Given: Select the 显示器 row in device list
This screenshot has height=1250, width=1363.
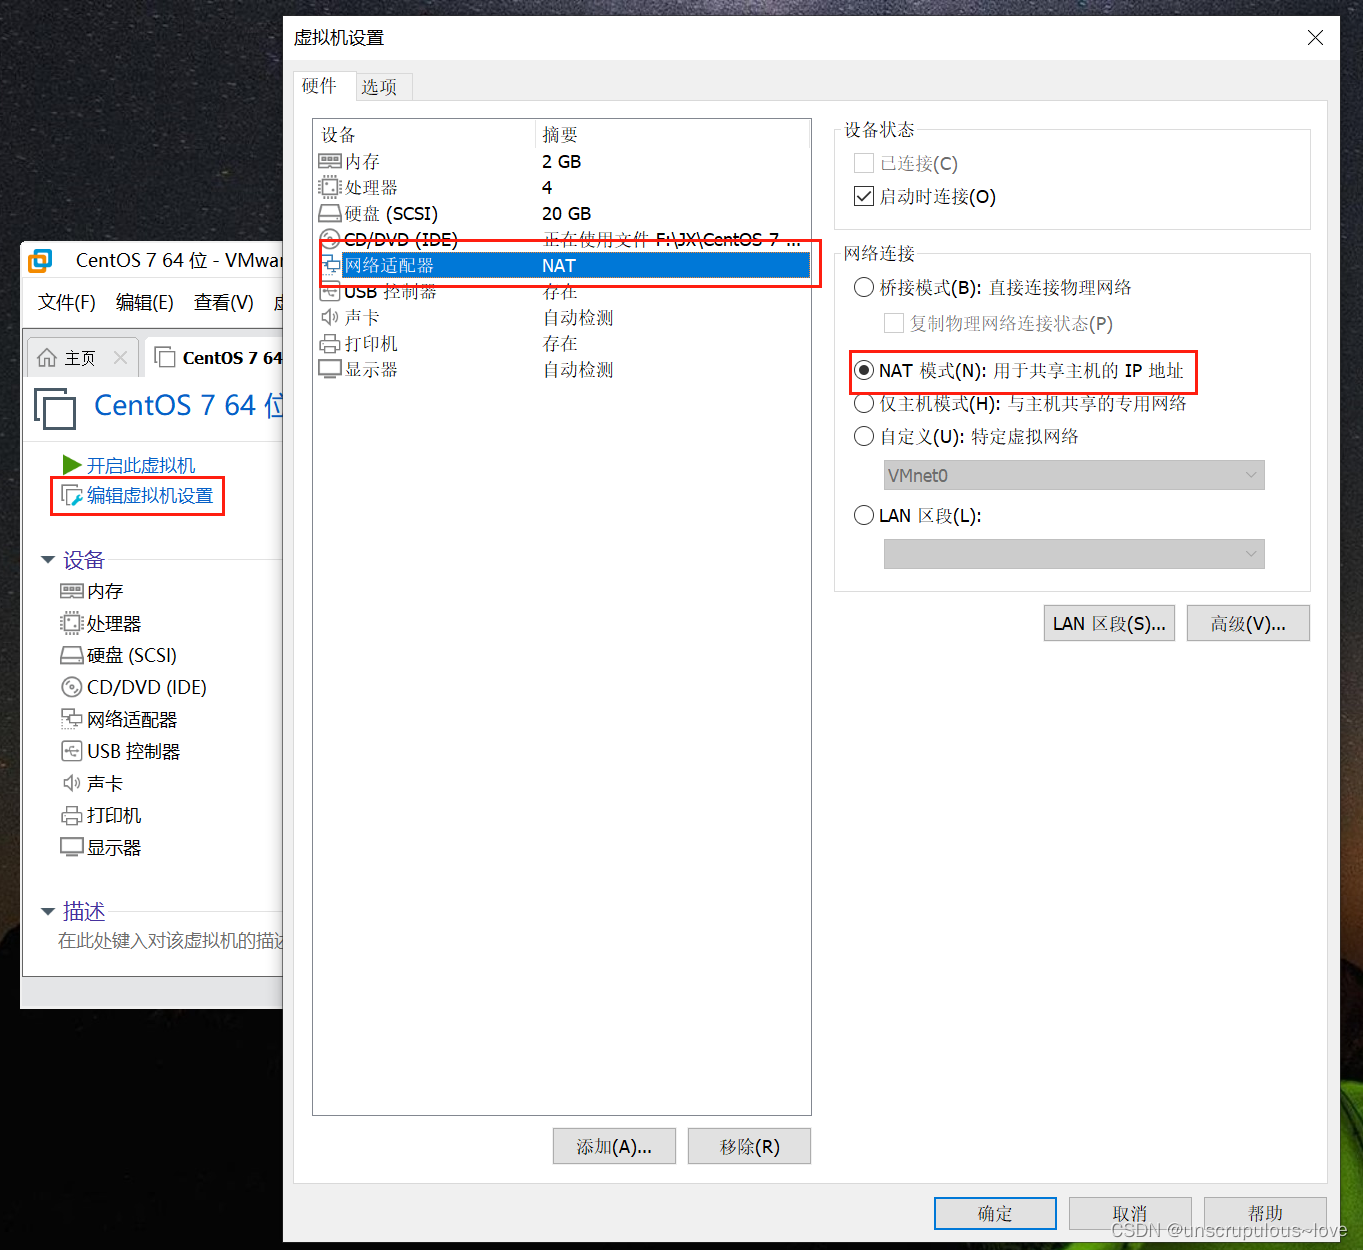Looking at the screenshot, I should click(565, 369).
